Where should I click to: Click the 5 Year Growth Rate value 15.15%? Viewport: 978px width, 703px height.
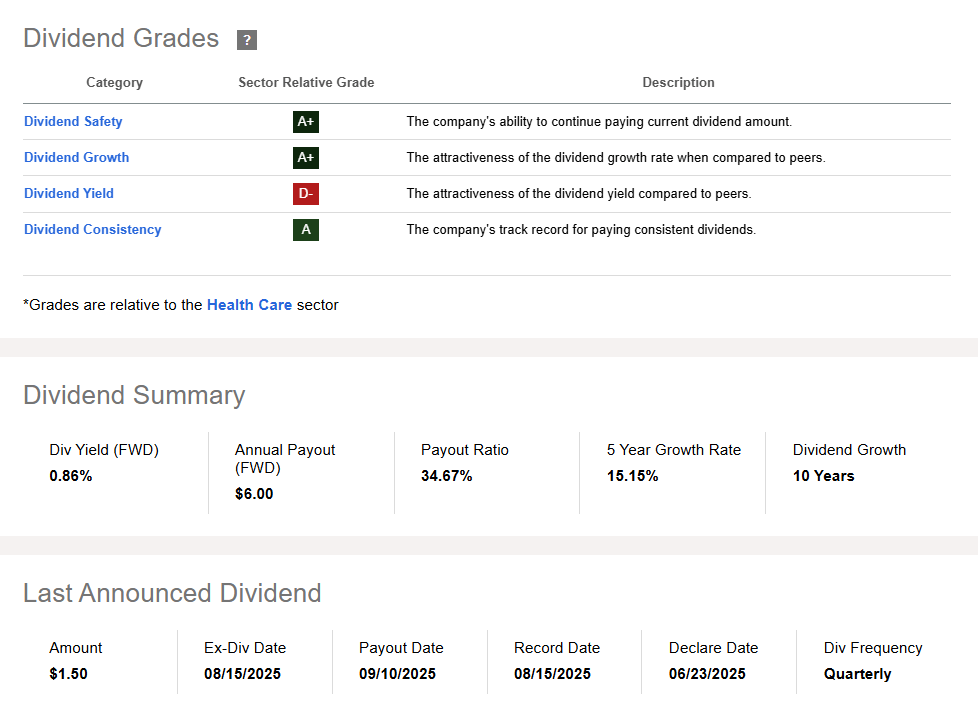pos(632,476)
